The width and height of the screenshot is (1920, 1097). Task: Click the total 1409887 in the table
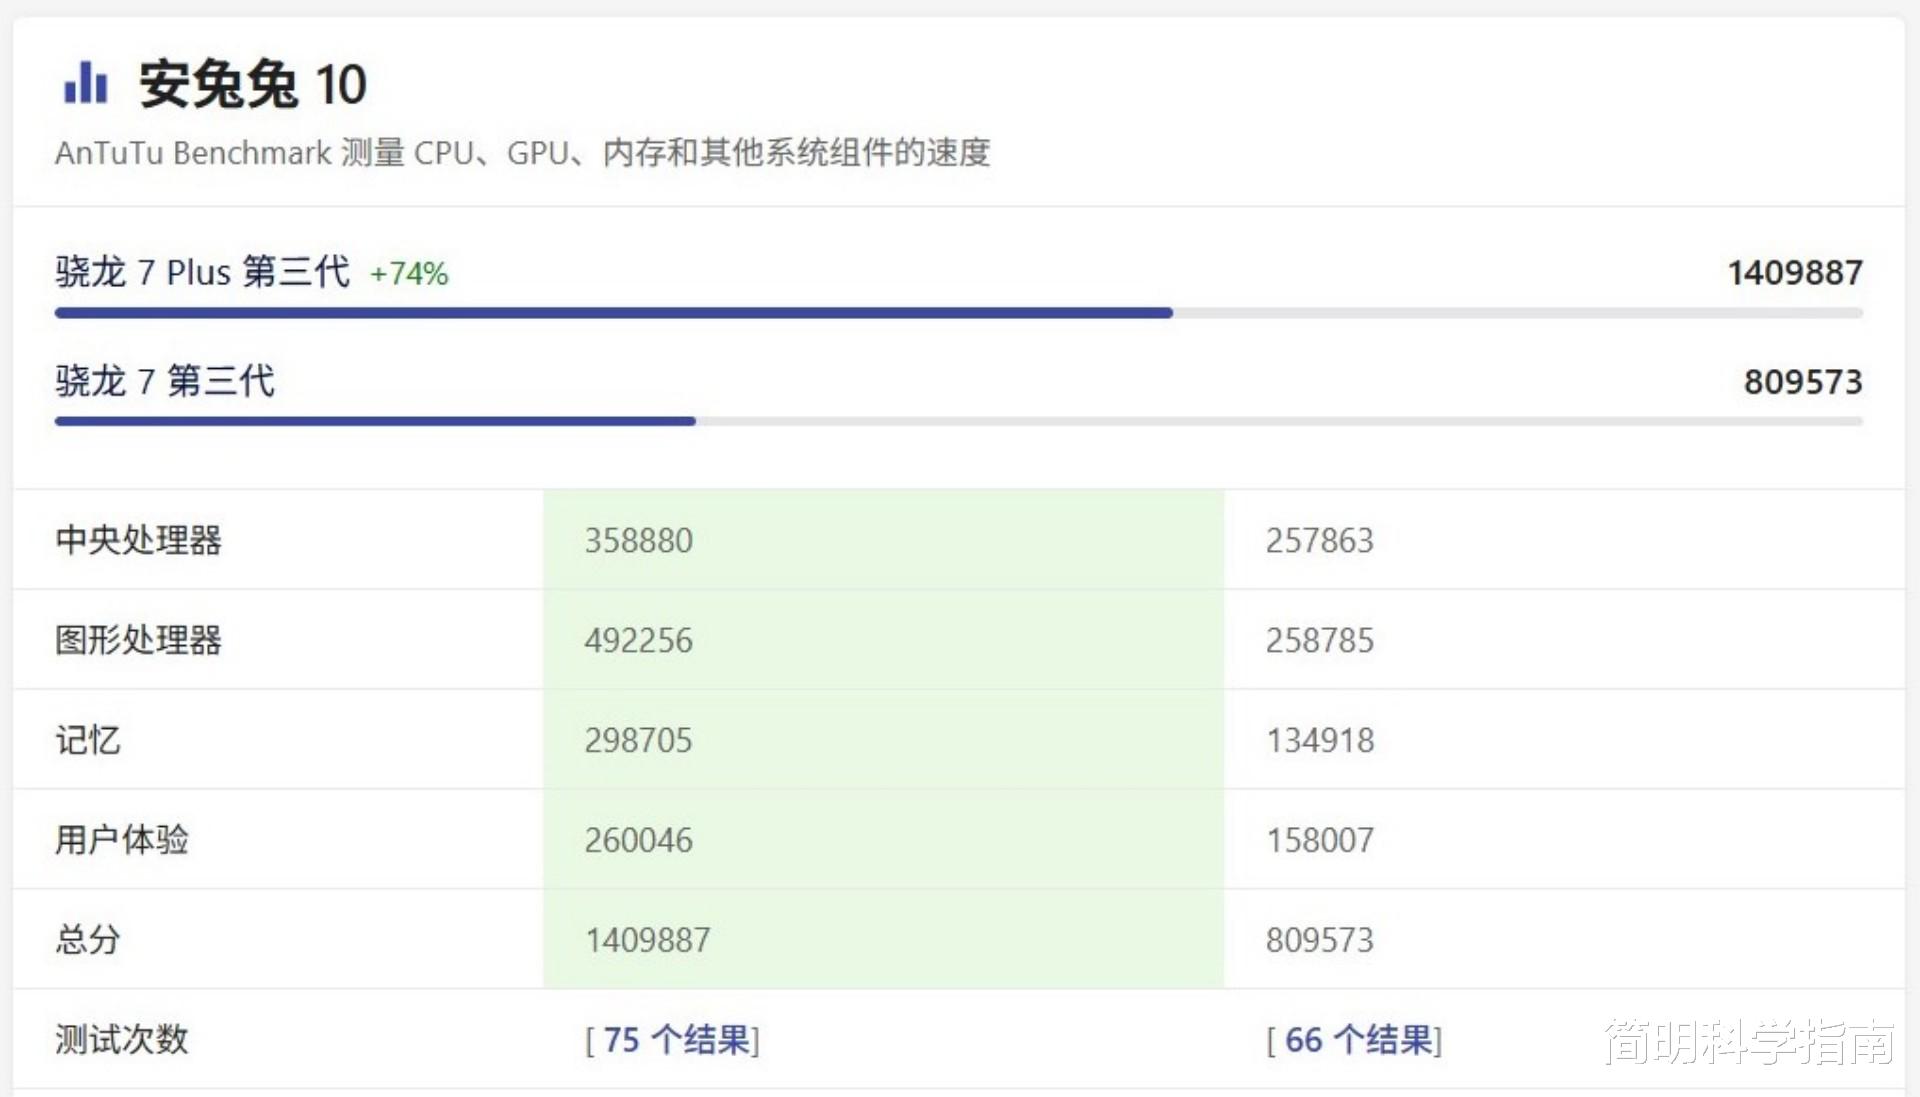tap(648, 941)
